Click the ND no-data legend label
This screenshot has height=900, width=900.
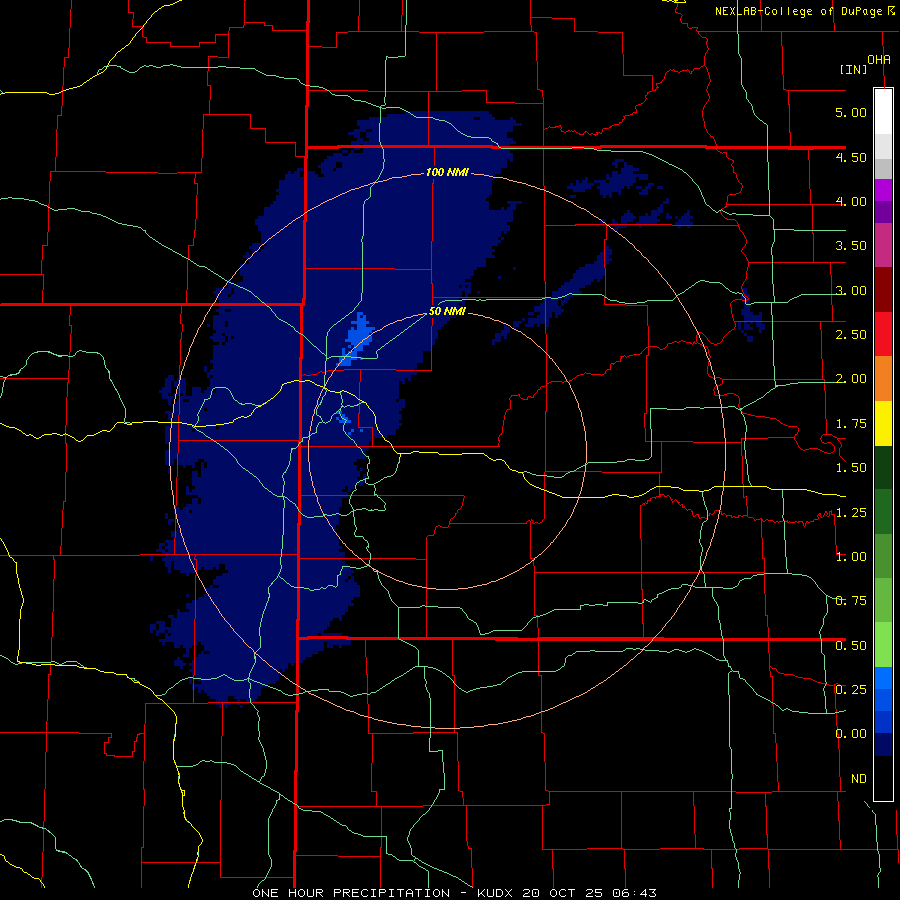(859, 779)
